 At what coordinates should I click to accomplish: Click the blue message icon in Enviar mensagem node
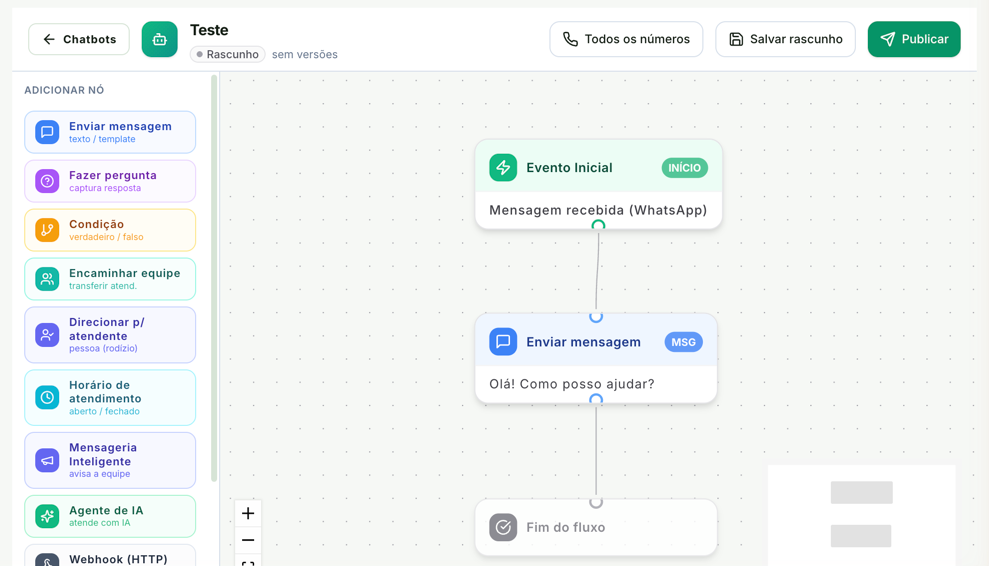503,342
